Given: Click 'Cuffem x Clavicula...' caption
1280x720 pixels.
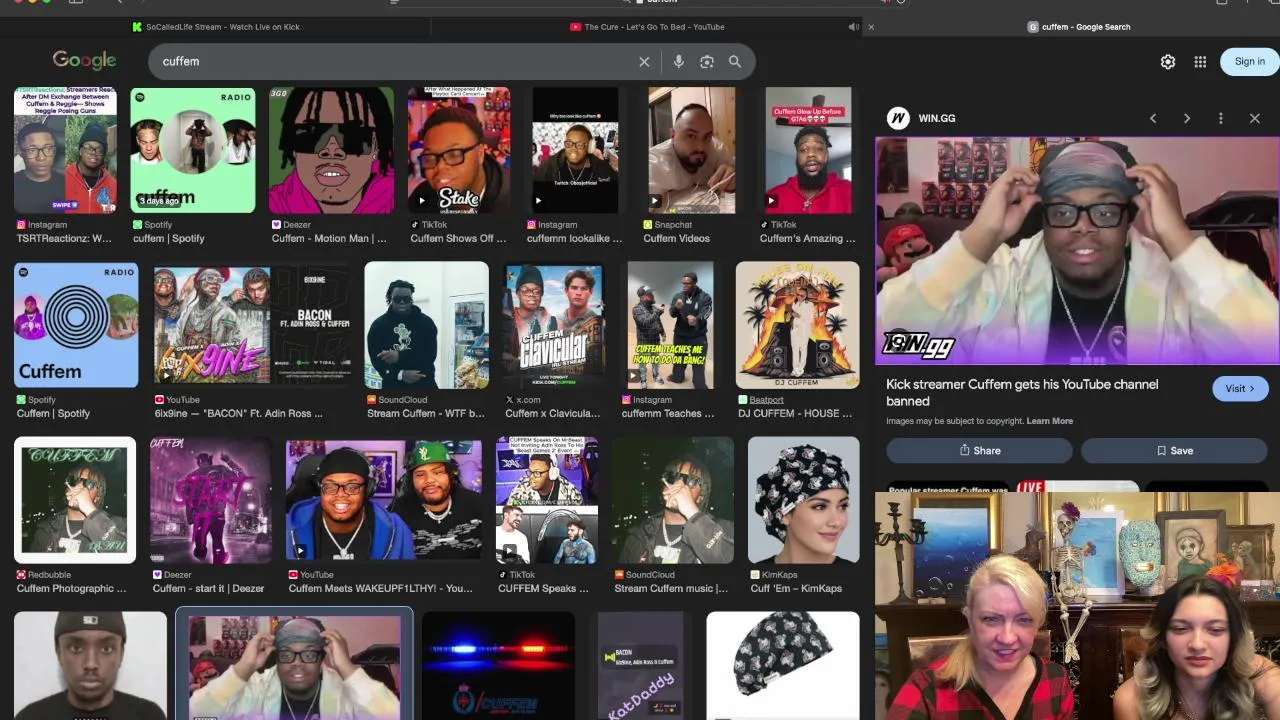Looking at the screenshot, I should [x=553, y=414].
